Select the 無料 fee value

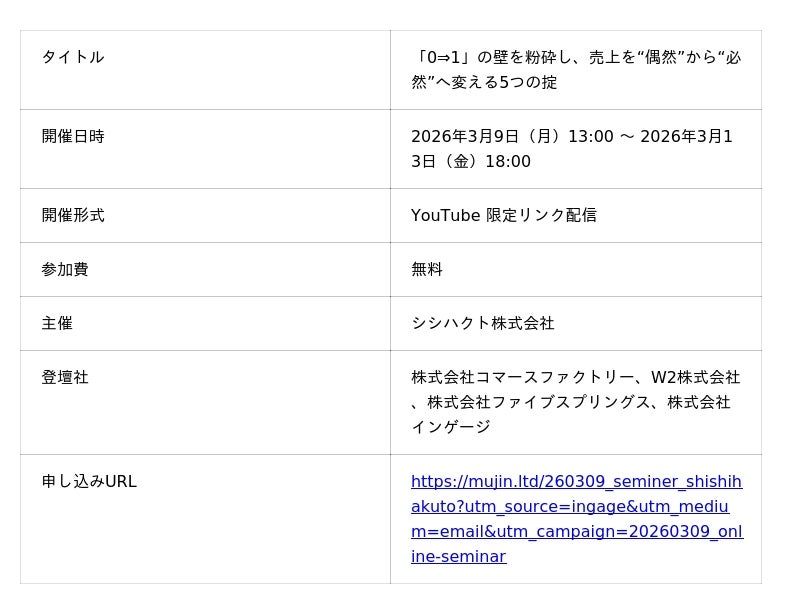point(427,269)
